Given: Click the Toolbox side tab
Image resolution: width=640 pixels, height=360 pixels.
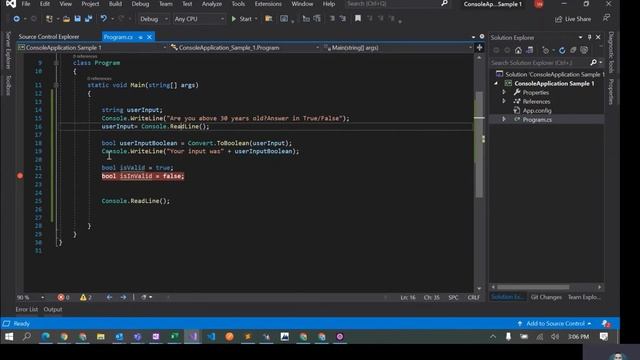Looking at the screenshot, I should click(9, 85).
